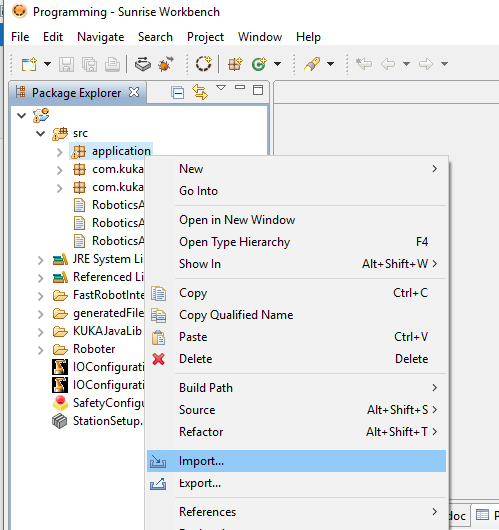Collapse the root project node
Viewport: 499px width, 530px height.
[22, 116]
